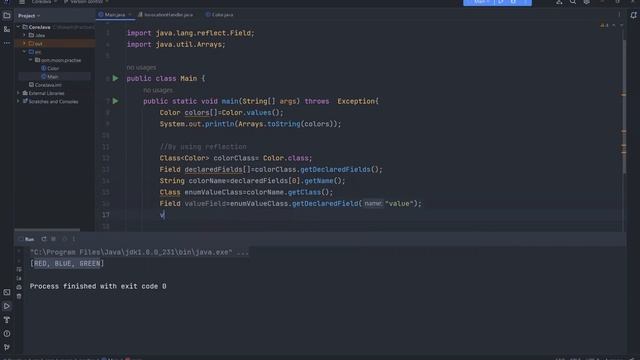Open Run tool window from left stripe
Viewport: 640px width, 360px height.
tap(7, 306)
